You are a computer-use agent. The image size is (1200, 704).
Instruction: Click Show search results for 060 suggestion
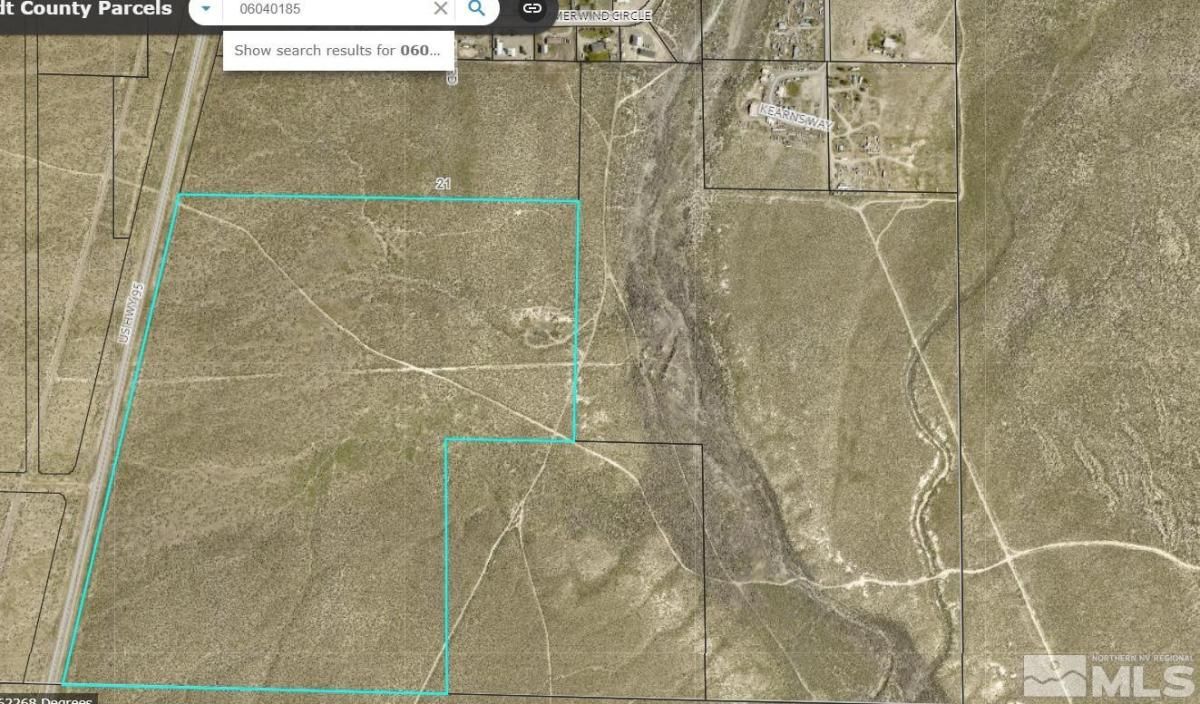338,49
